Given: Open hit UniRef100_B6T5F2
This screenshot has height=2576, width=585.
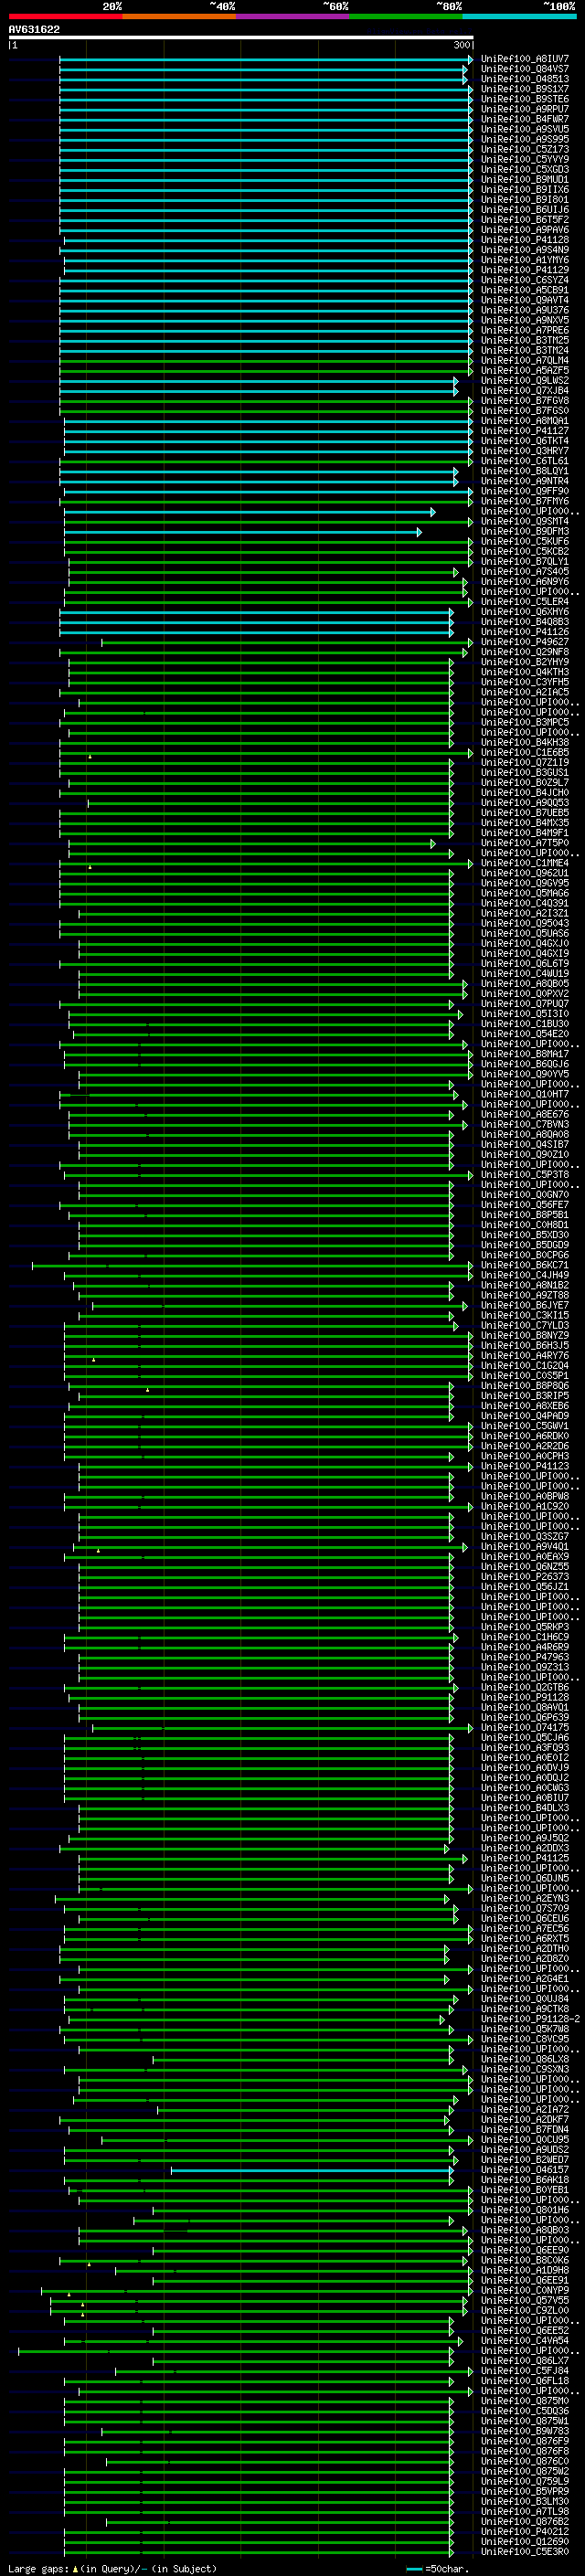Looking at the screenshot, I should tap(524, 220).
